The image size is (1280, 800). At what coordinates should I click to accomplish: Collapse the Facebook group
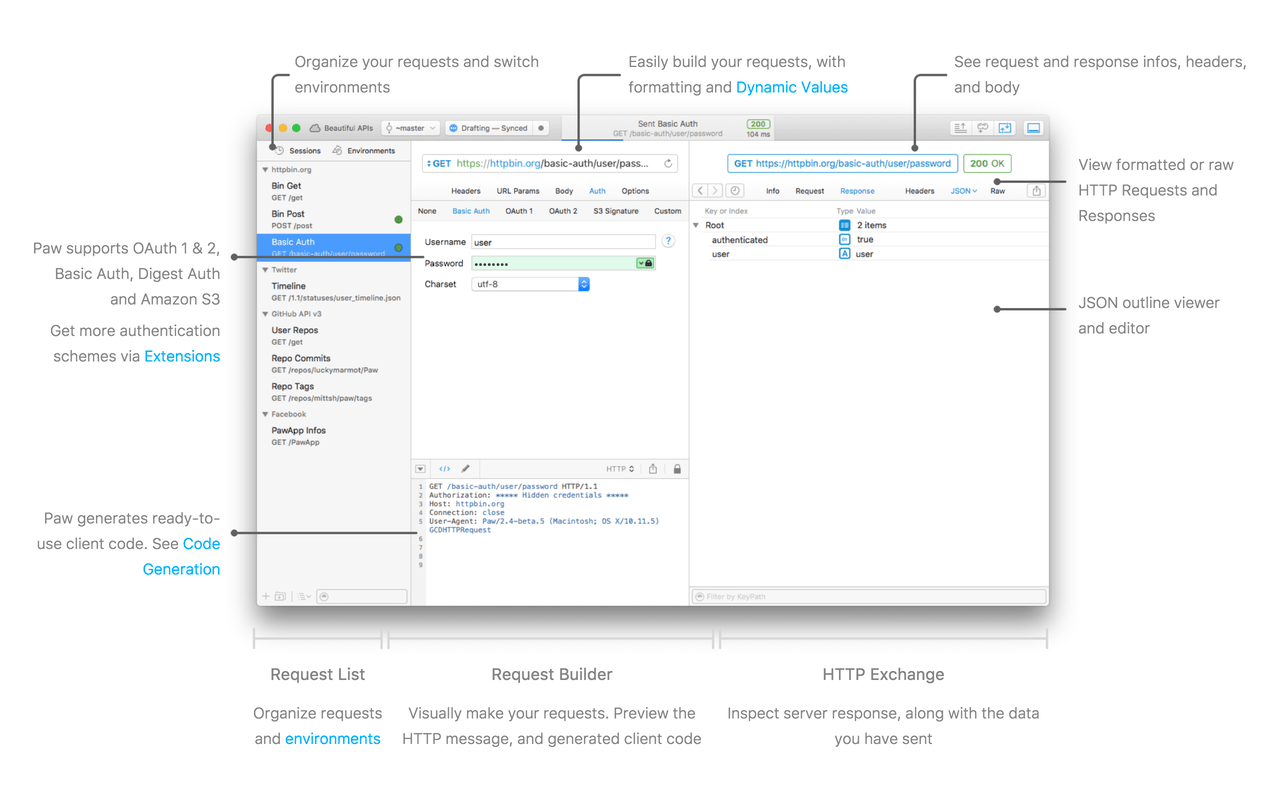coord(265,414)
